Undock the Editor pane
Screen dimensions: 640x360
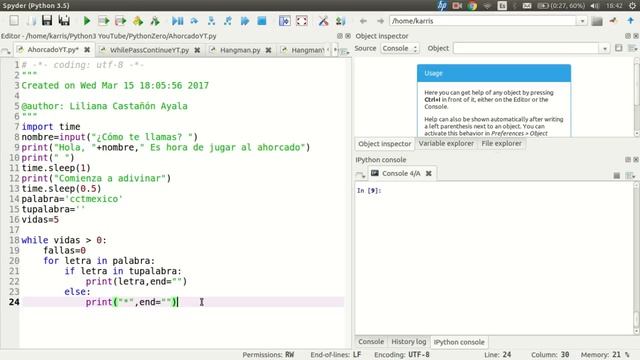pyautogui.click(x=340, y=36)
